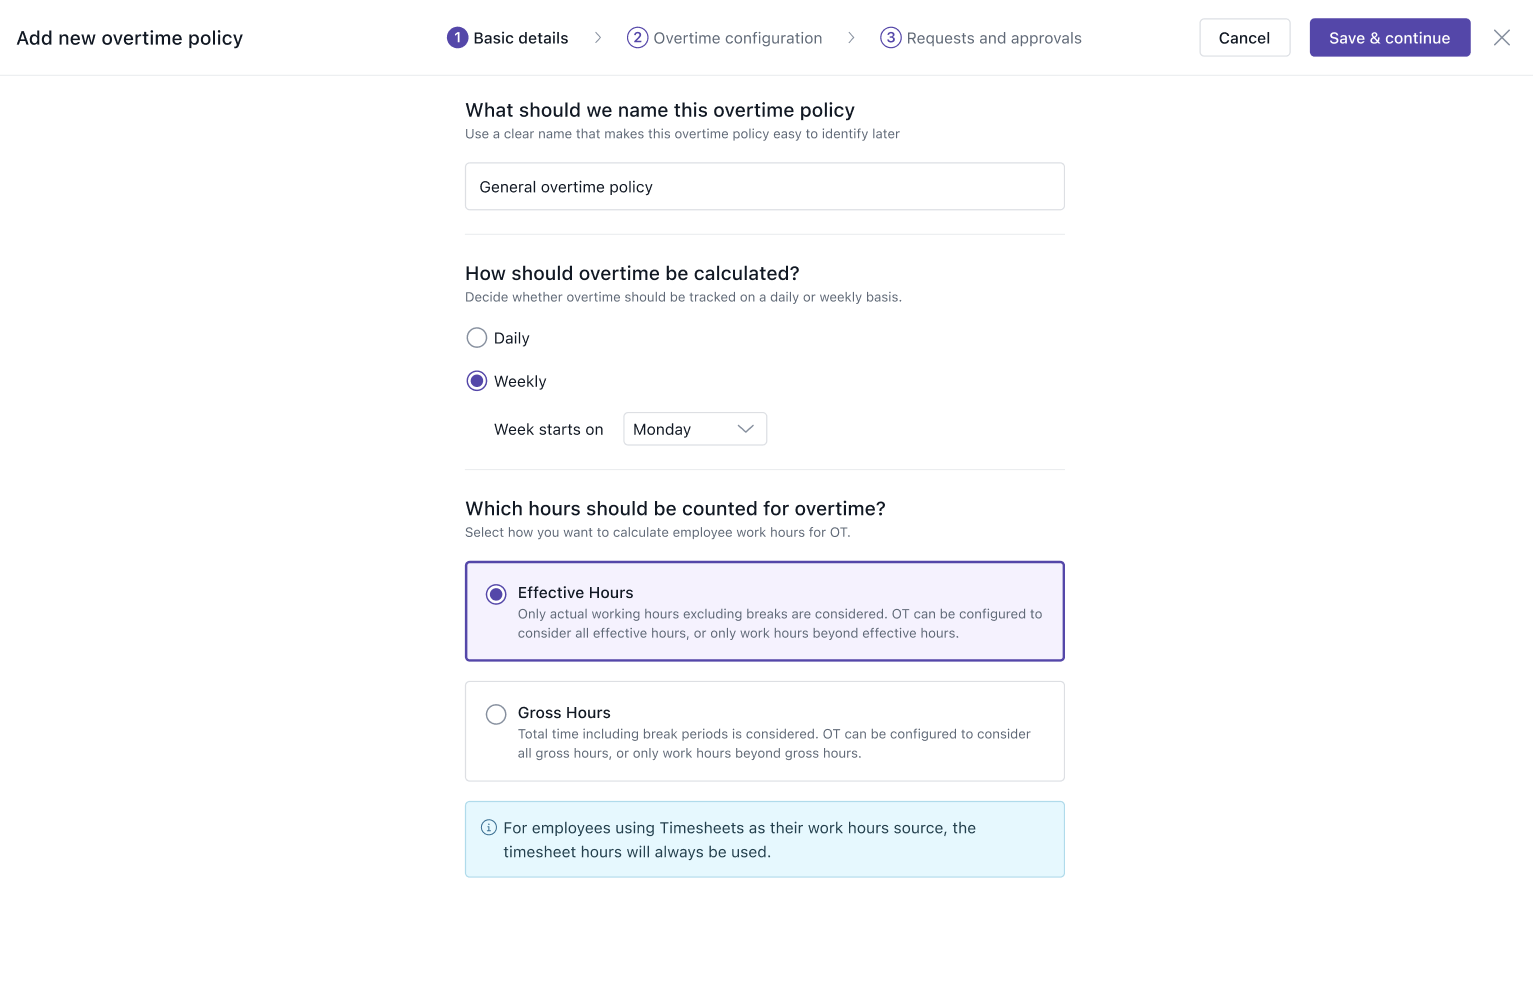1533x997 pixels.
Task: Click the dropdown arrow next to Monday
Action: [745, 429]
